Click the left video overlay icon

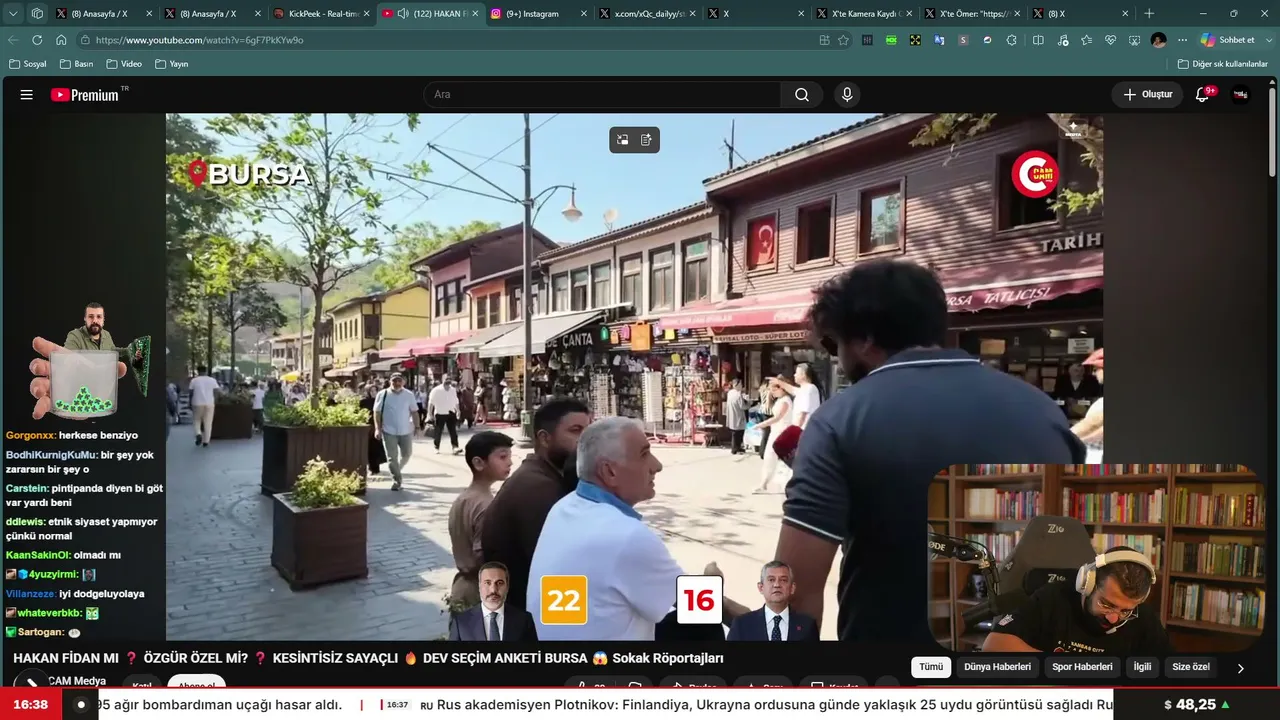pos(622,140)
